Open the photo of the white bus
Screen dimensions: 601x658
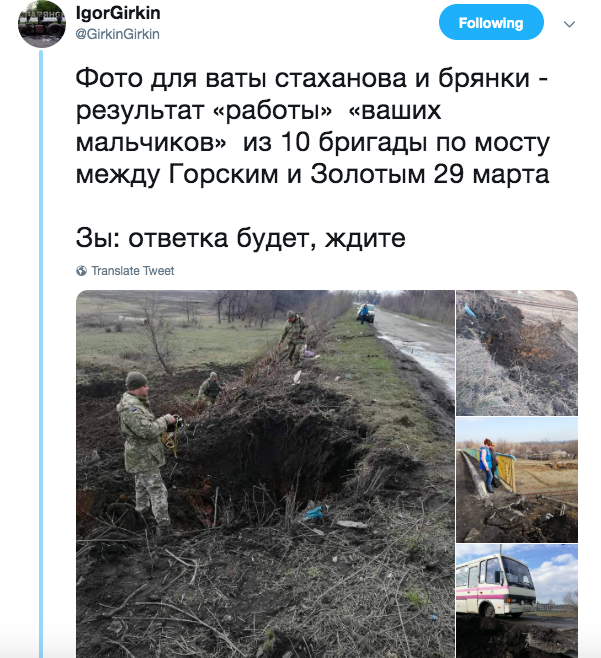[x=517, y=601]
